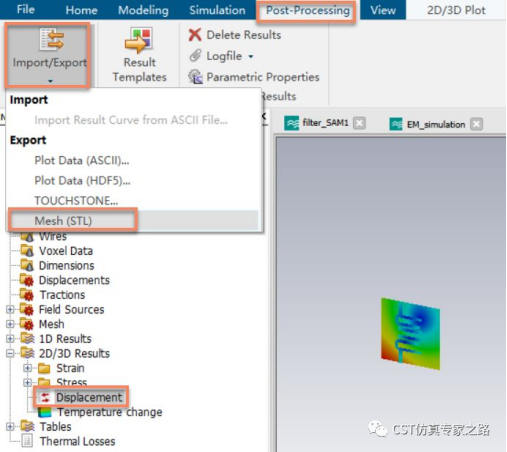Select the Displacement result icon in tree
The height and width of the screenshot is (452, 507).
point(45,397)
